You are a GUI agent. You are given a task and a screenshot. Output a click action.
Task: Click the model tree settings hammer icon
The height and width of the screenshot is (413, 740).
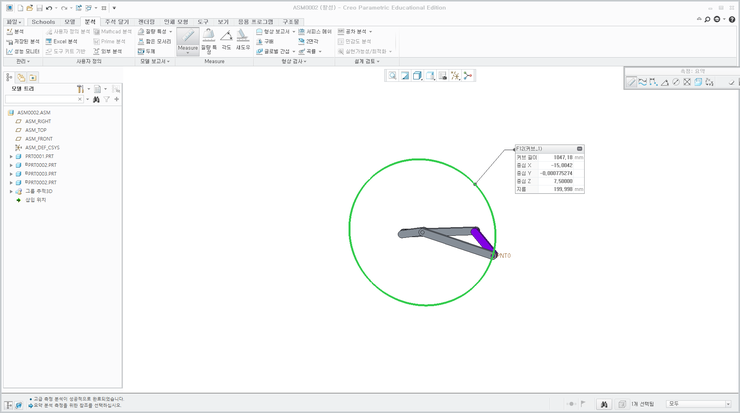(x=80, y=89)
